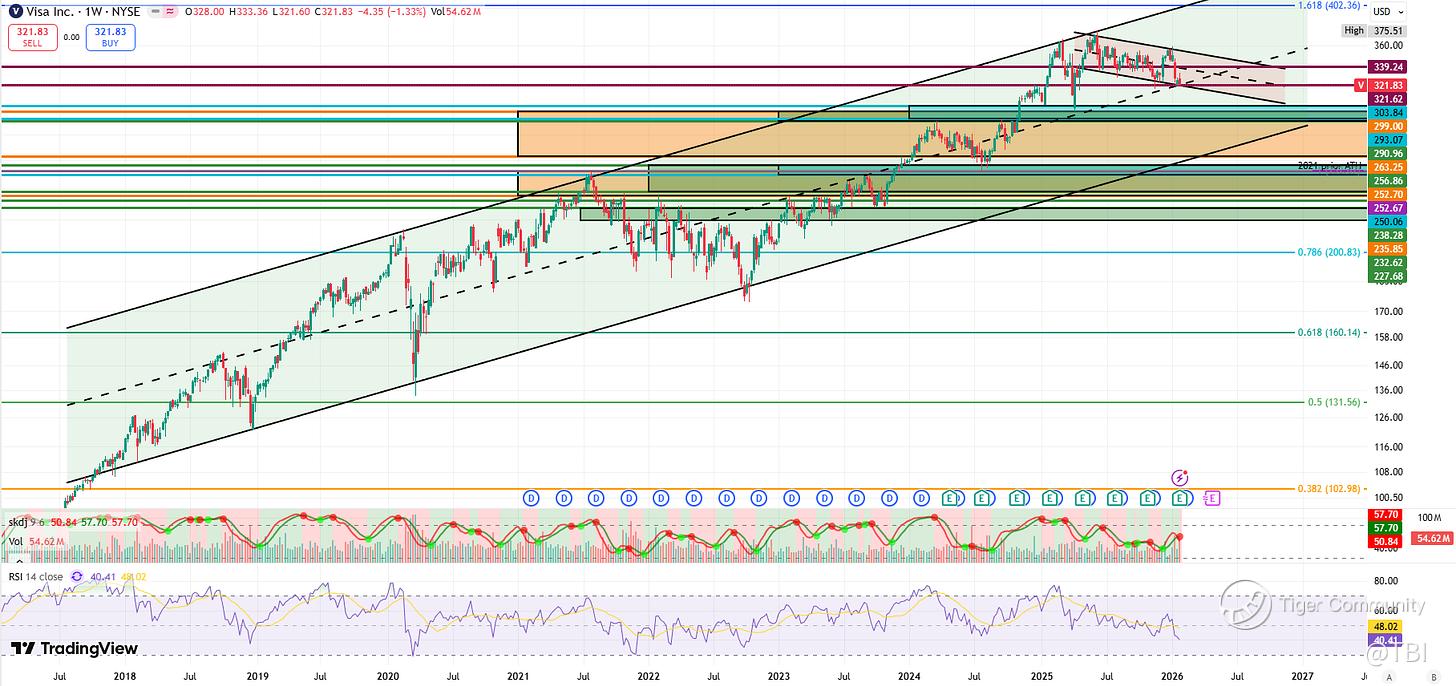Open the TradingView logo link
This screenshot has height=686, width=1456.
(x=75, y=649)
